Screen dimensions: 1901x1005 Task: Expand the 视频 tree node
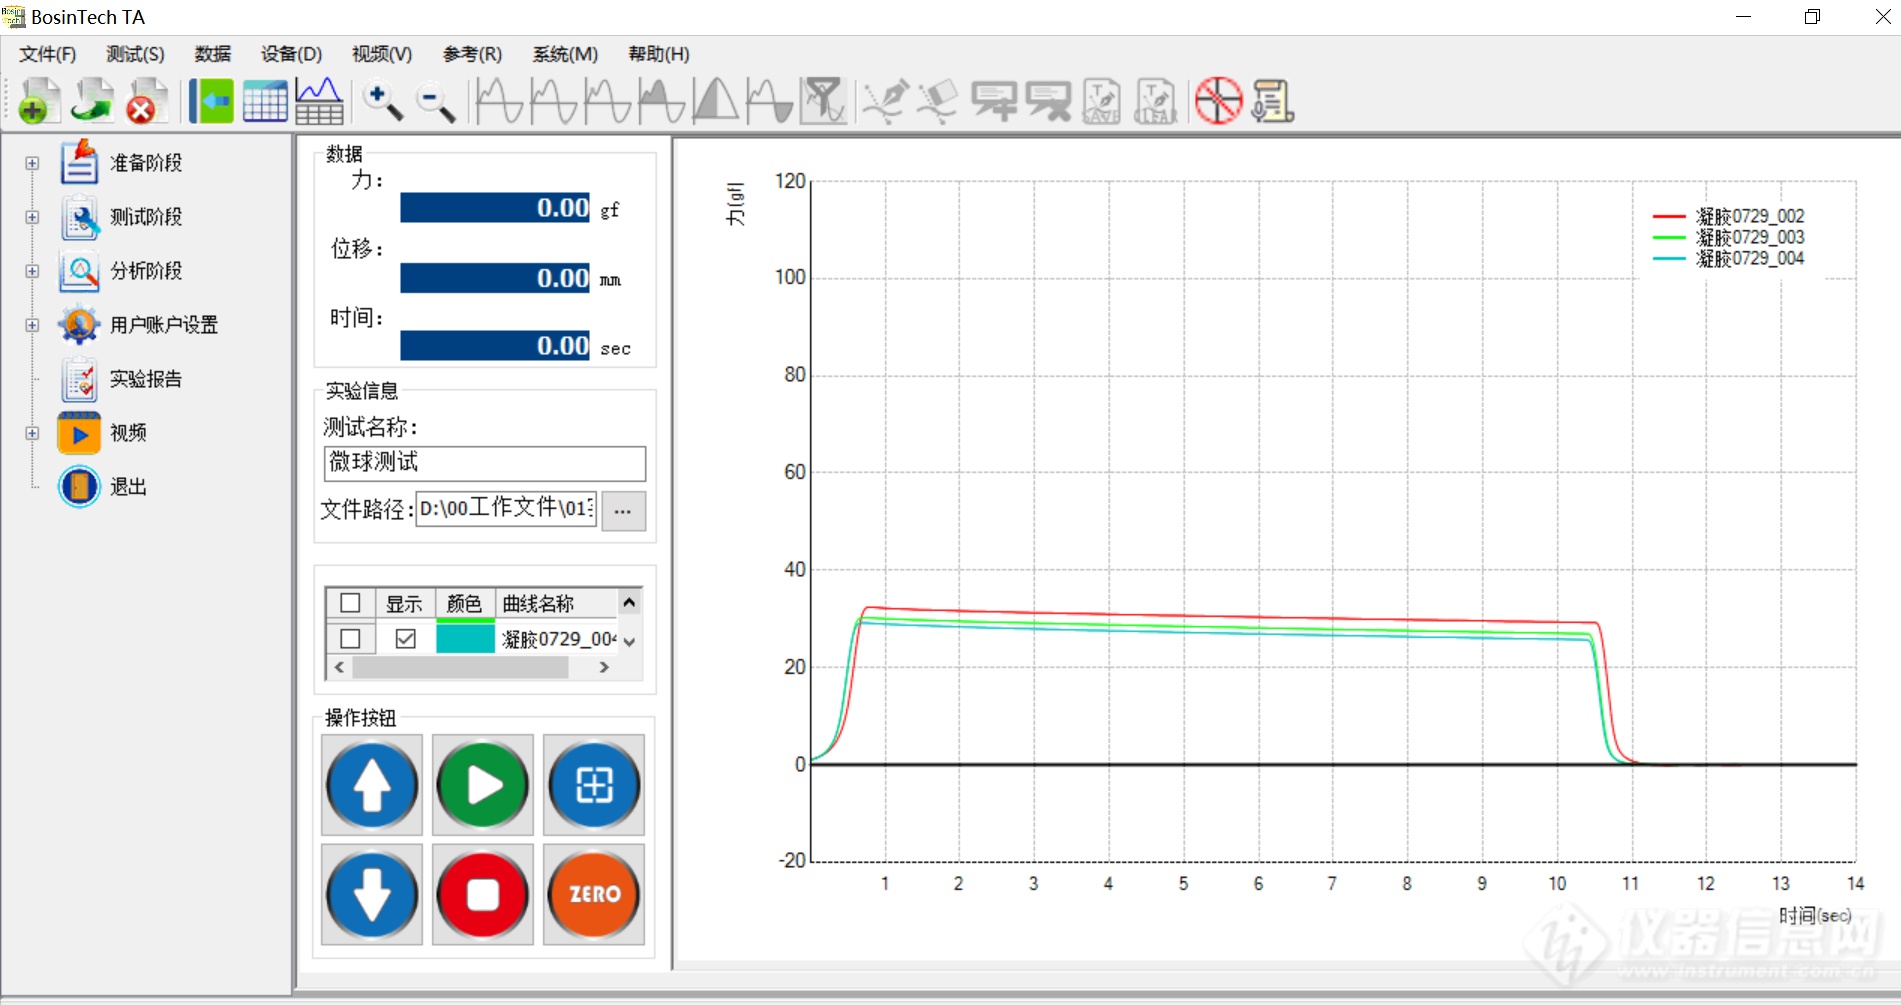tap(32, 433)
